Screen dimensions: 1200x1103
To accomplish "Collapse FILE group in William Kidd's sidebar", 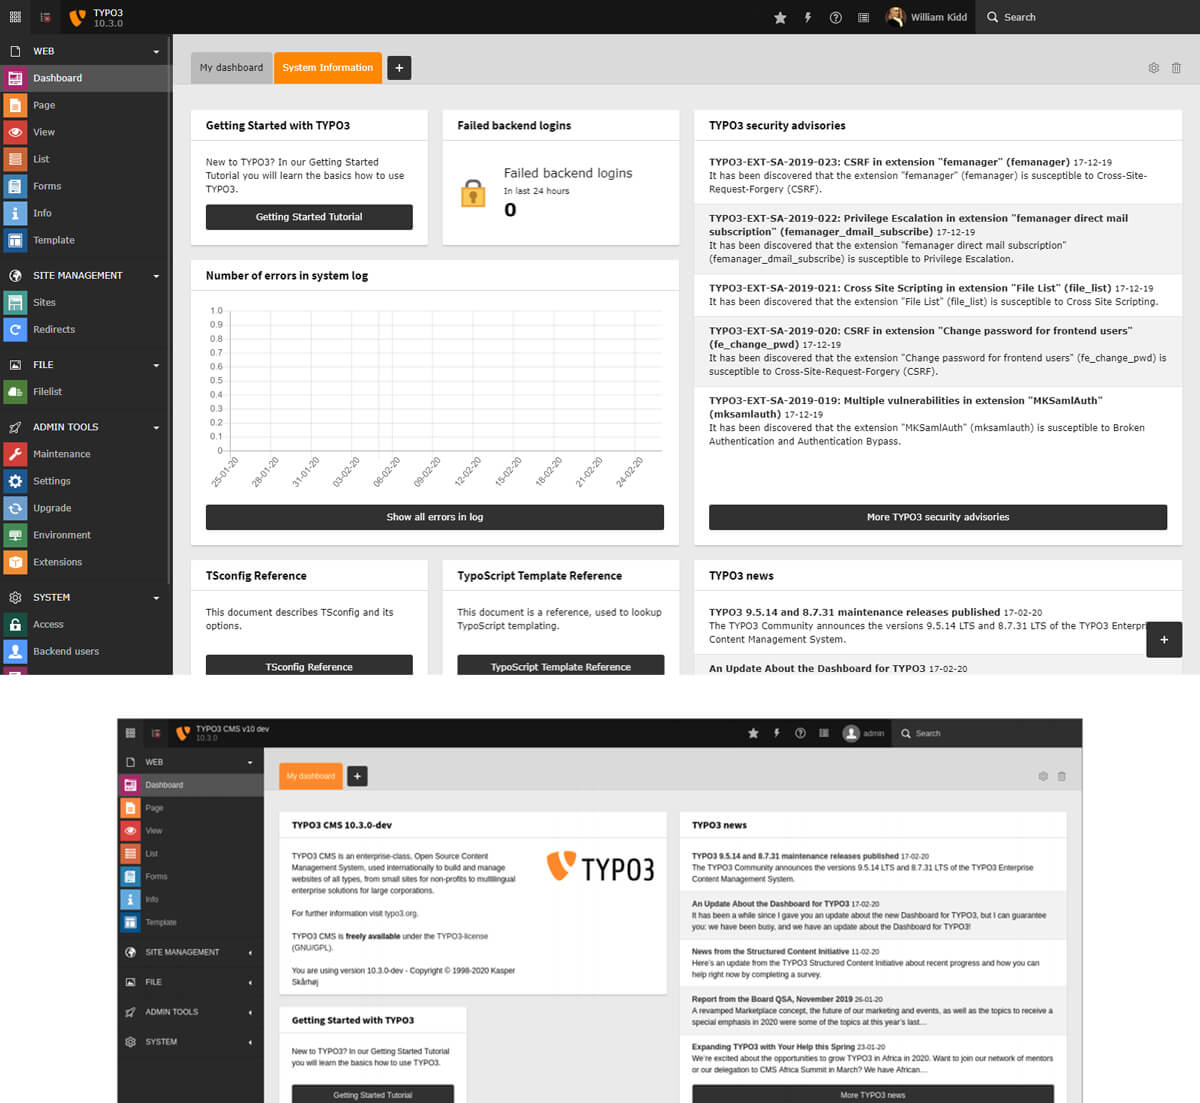I will point(85,365).
